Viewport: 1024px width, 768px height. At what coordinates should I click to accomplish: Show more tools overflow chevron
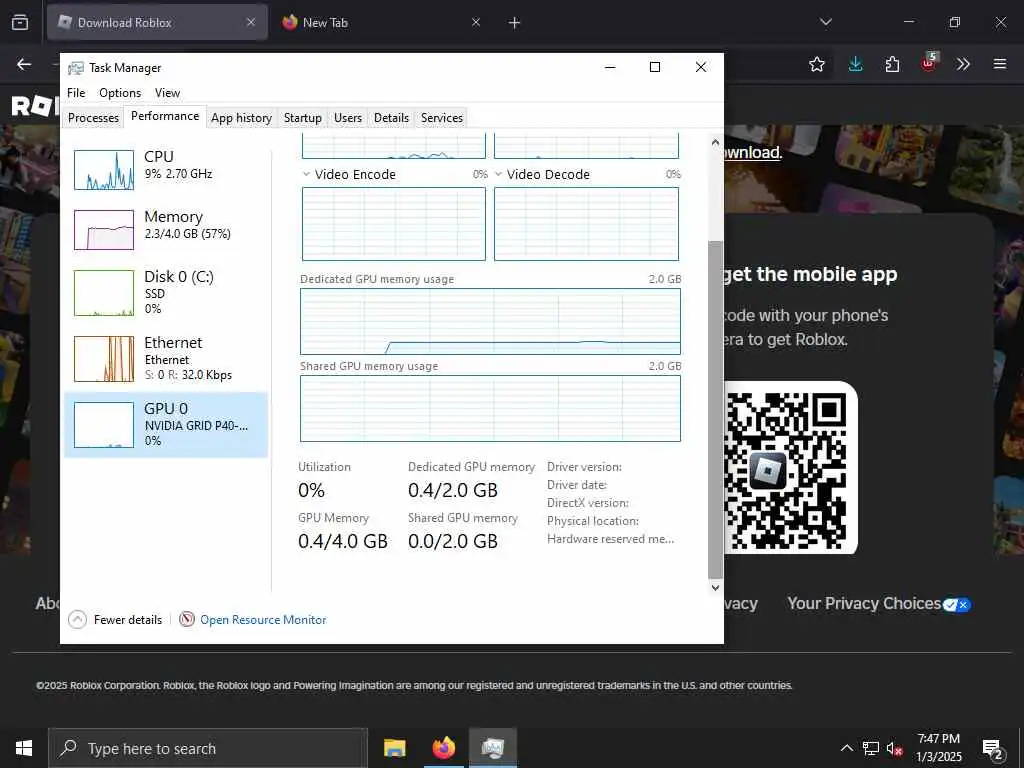(963, 64)
